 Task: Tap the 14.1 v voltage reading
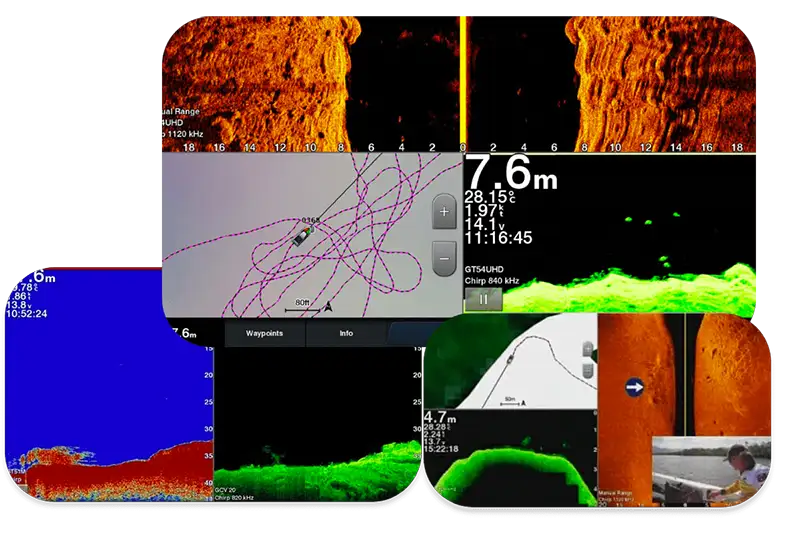point(485,224)
